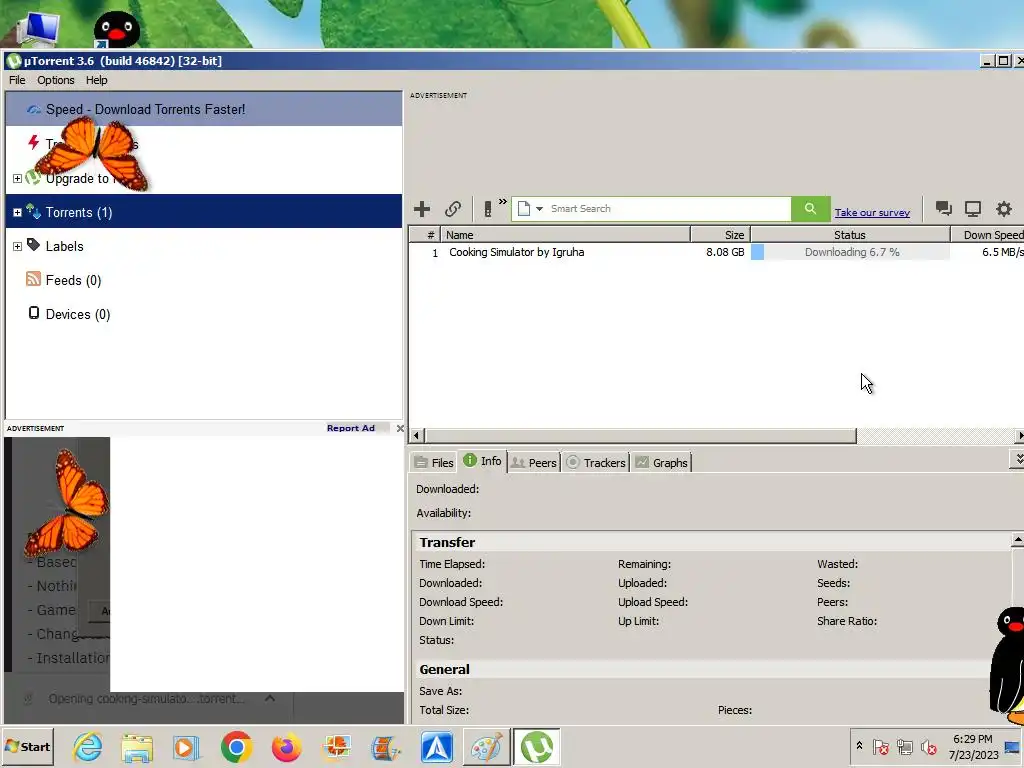Click the Smart Search input field
This screenshot has width=1024, height=768.
point(668,209)
